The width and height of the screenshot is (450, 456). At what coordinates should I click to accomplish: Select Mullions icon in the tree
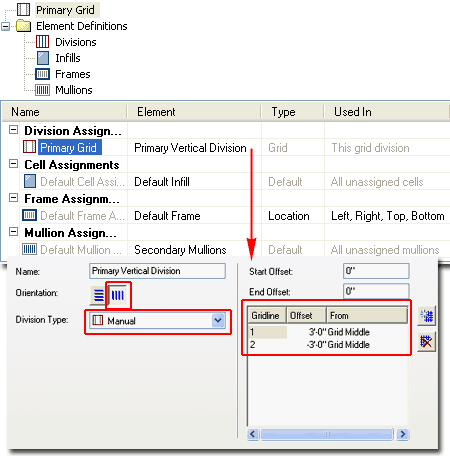click(43, 90)
